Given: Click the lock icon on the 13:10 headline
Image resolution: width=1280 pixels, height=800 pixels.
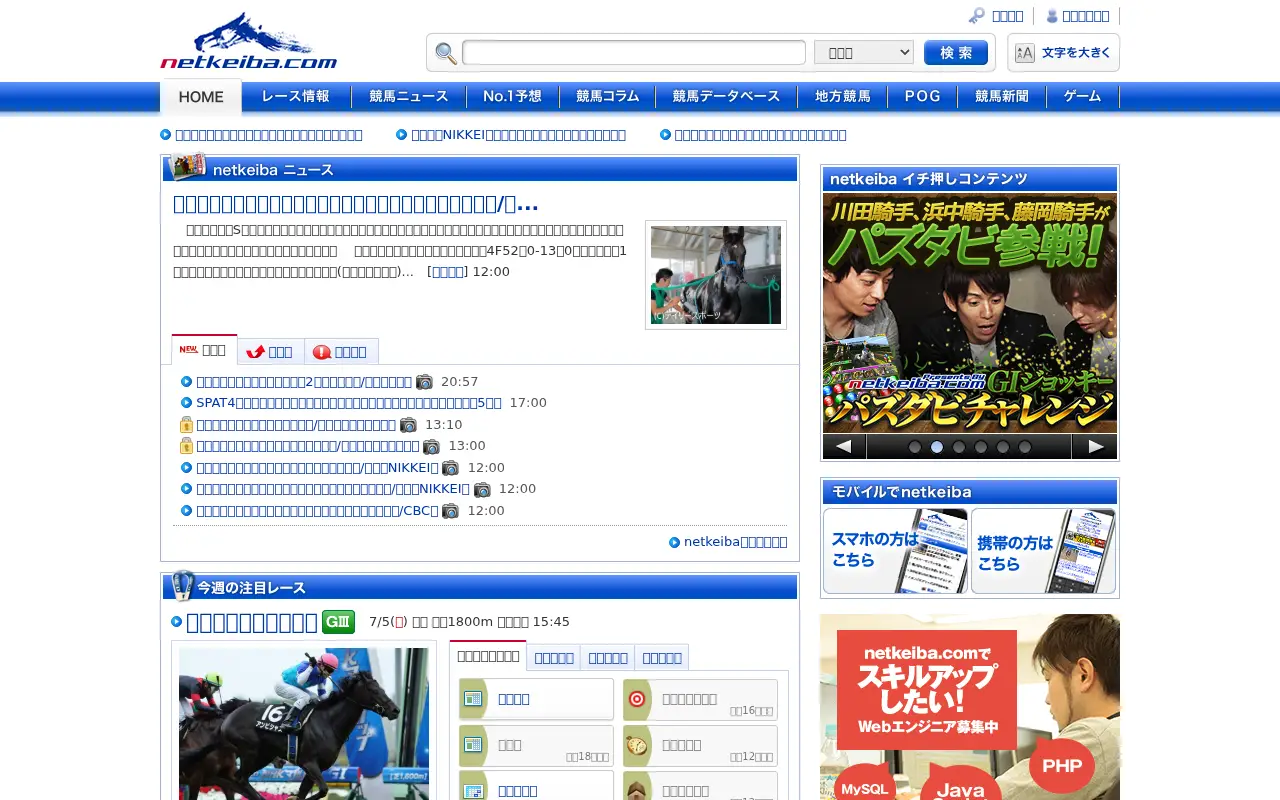Looking at the screenshot, I should pyautogui.click(x=186, y=425).
